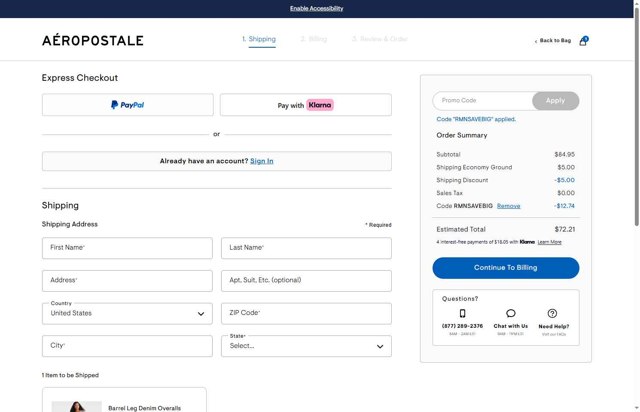Click the Estimated Total $72.21 amount
This screenshot has width=640, height=412.
pos(564,229)
